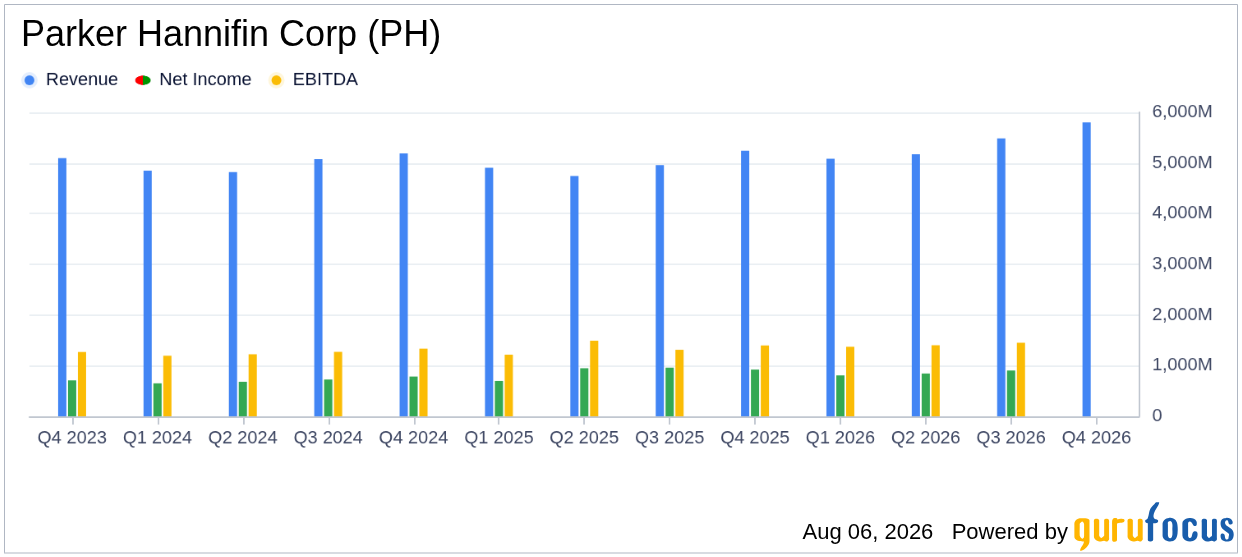Select the Q3 2024 revenue bar
This screenshot has width=1242, height=557.
coord(318,287)
